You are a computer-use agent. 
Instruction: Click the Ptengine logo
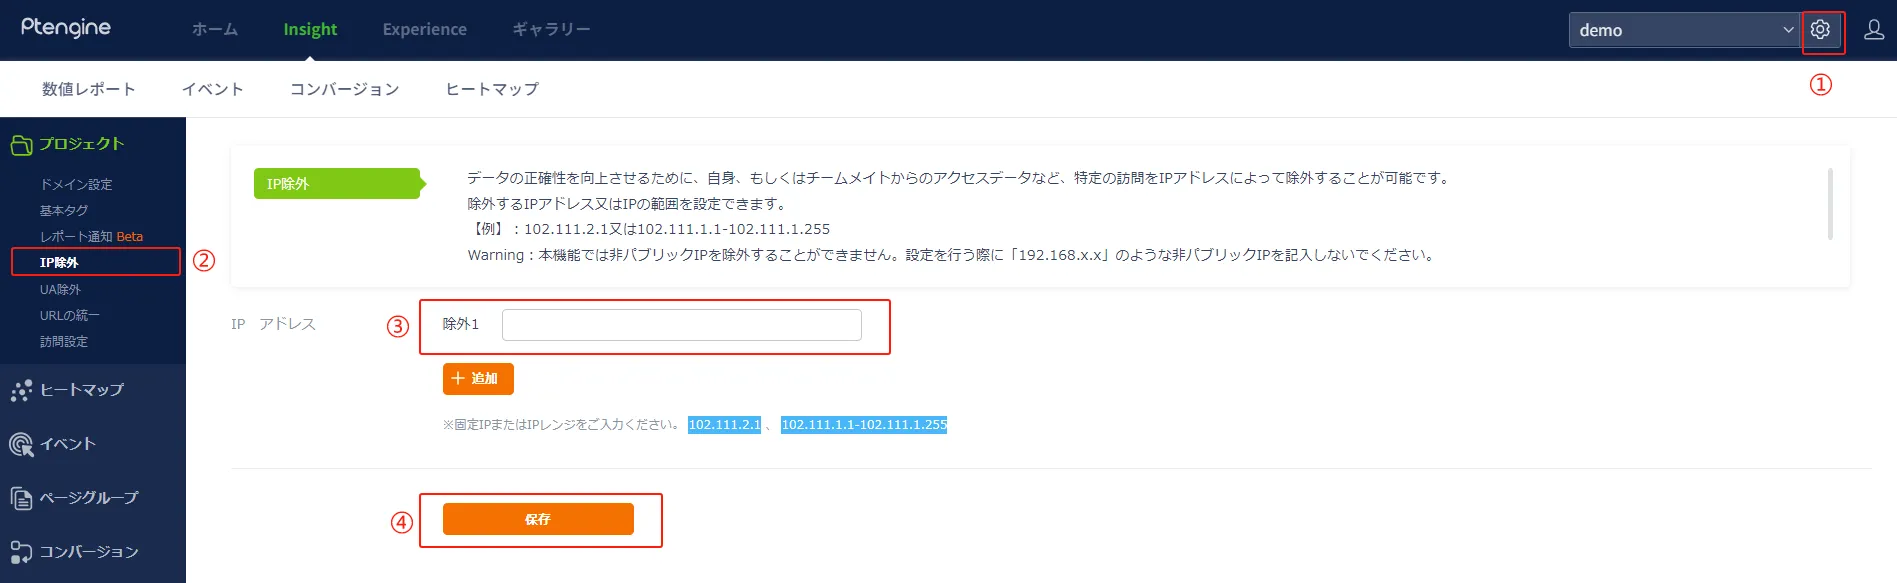point(66,28)
